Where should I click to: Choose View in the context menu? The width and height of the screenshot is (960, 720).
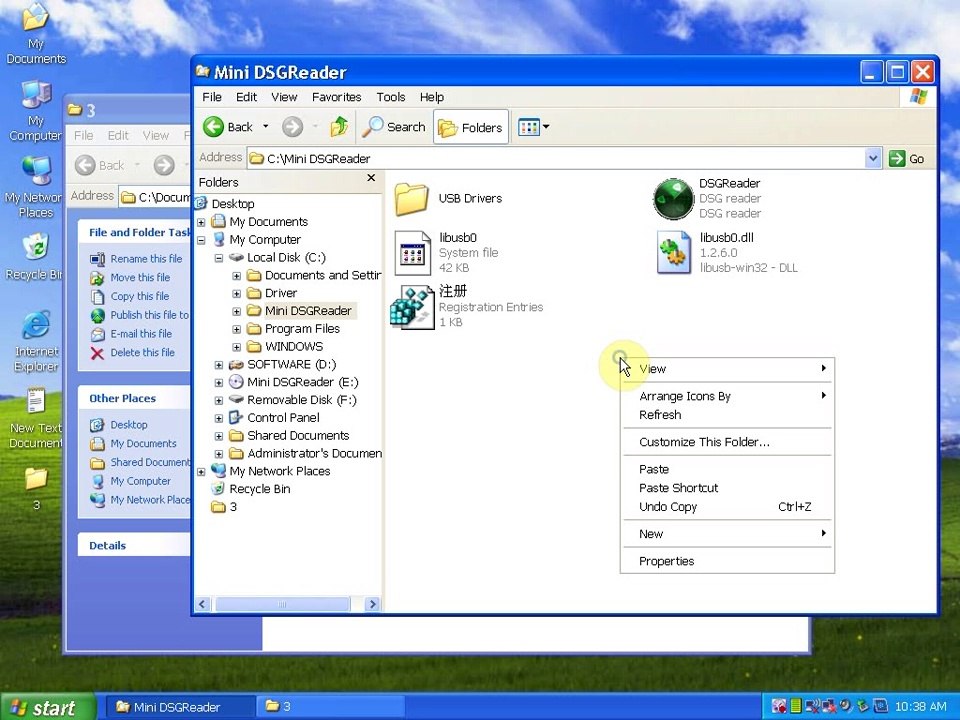point(727,369)
